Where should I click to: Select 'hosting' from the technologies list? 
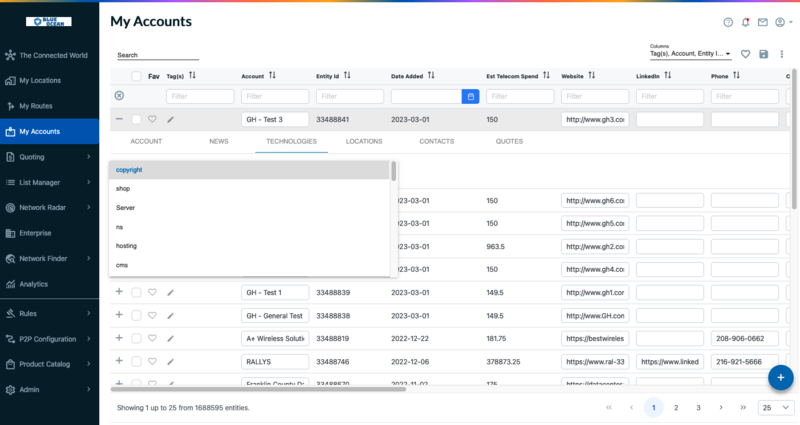[126, 246]
